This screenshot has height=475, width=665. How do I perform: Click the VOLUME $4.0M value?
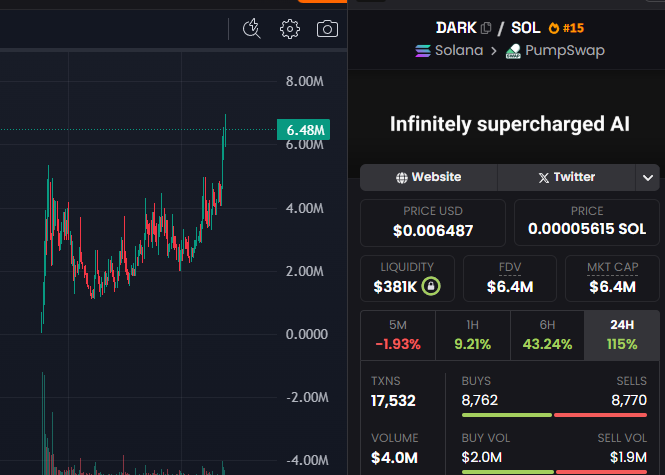click(x=394, y=458)
